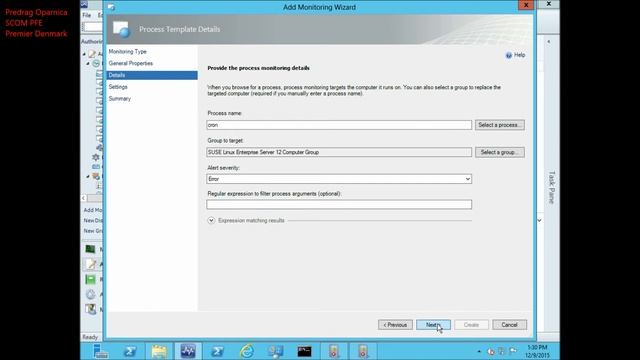Open File Explorer from the taskbar
The image size is (640, 360).
point(159,351)
